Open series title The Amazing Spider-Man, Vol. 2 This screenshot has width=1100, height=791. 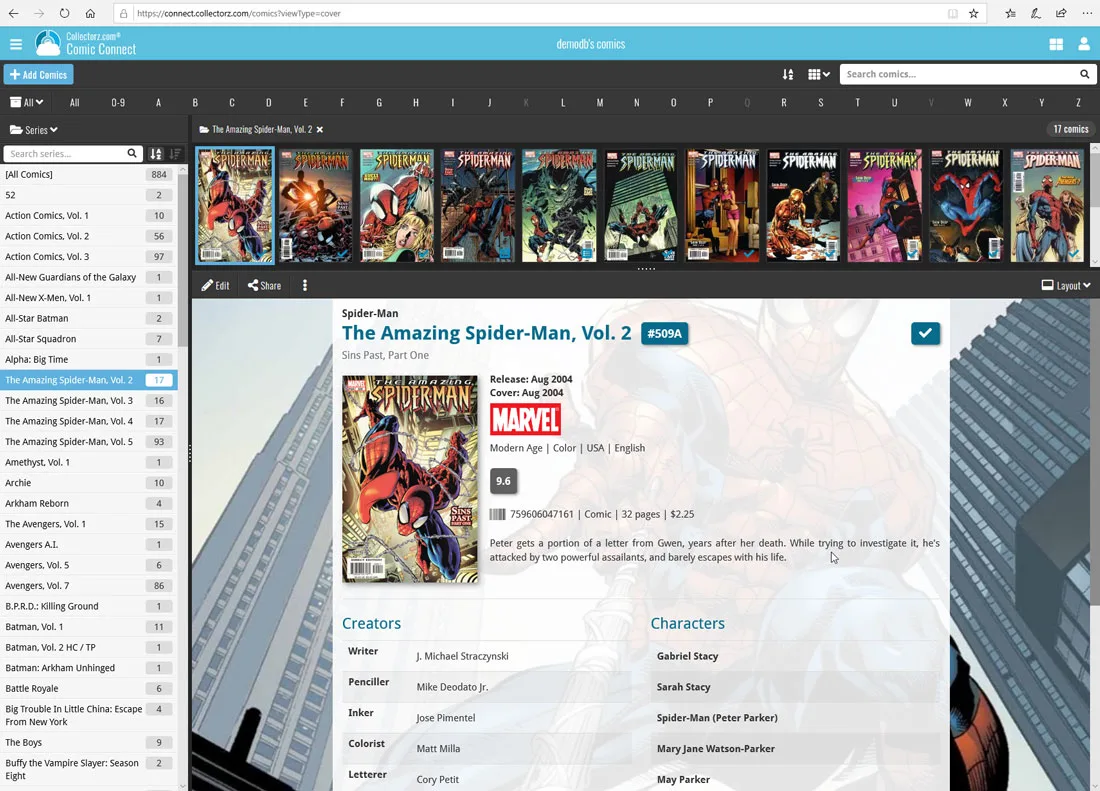tap(486, 333)
